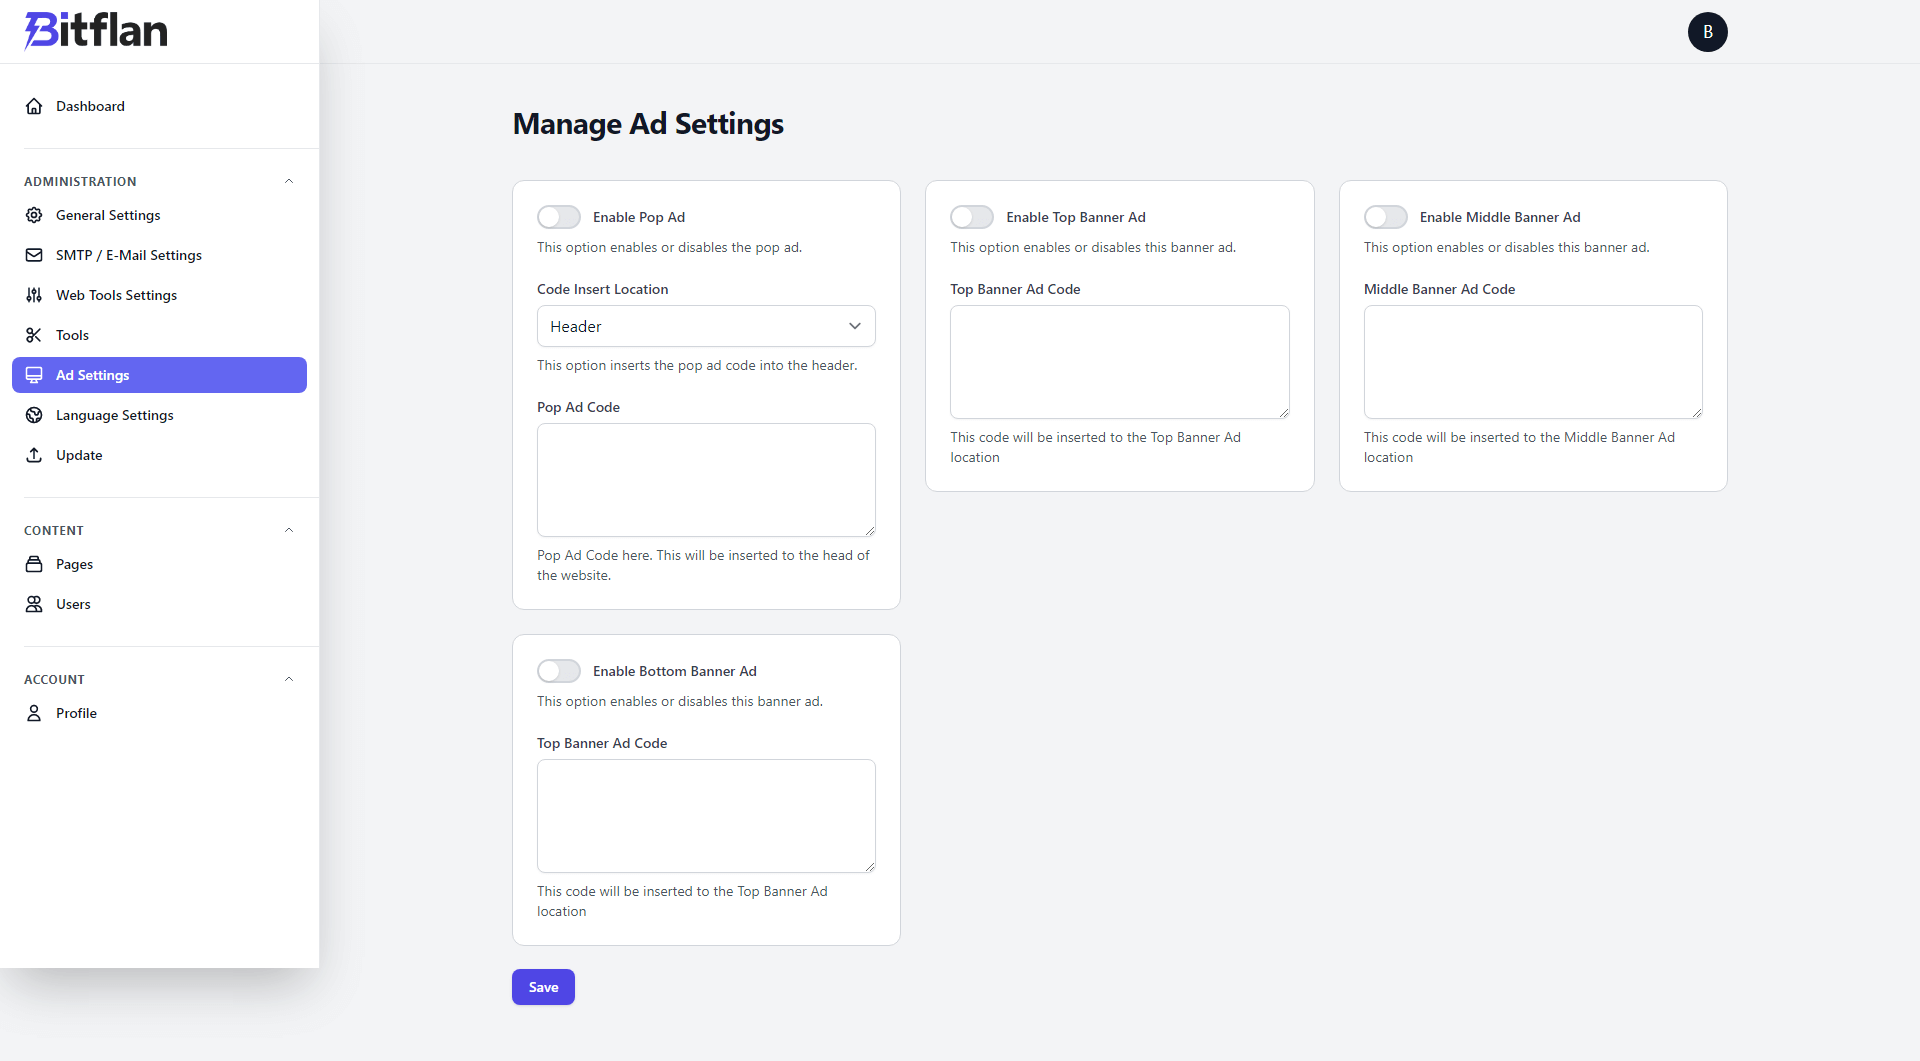Image resolution: width=1920 pixels, height=1061 pixels.
Task: Open the Code Insert Location dropdown
Action: (705, 326)
